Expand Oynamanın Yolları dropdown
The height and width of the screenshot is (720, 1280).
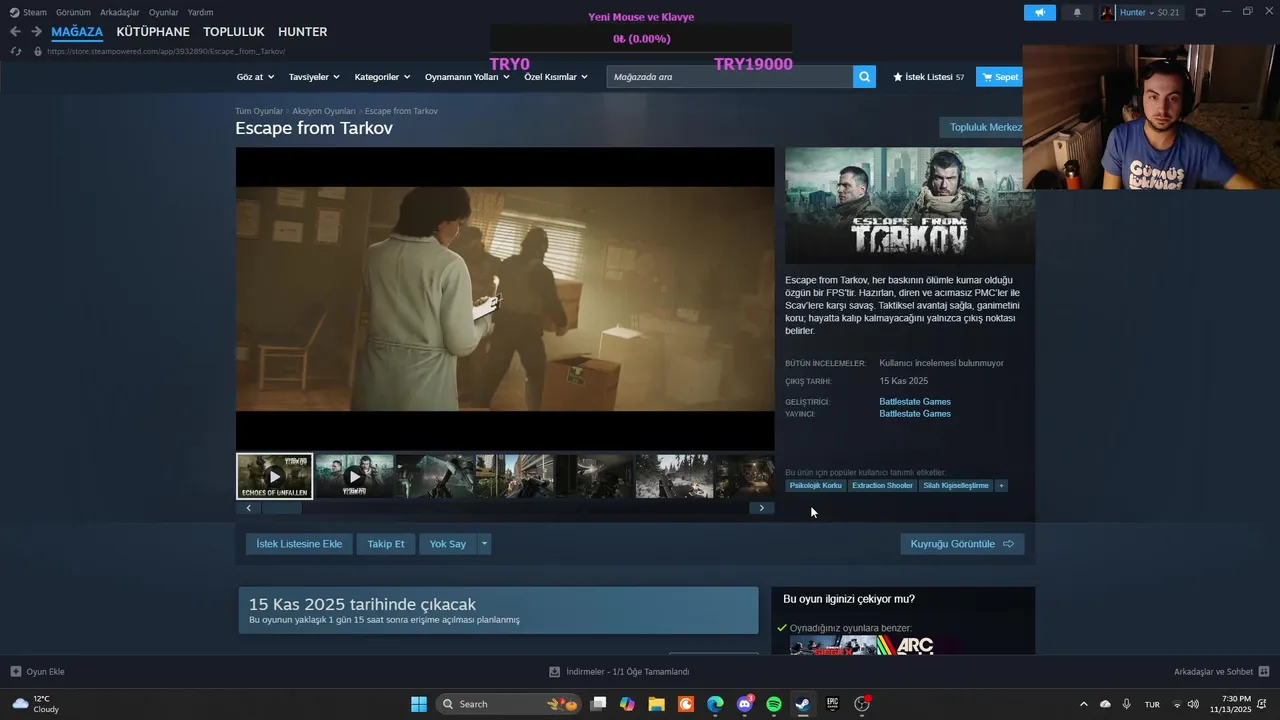(x=467, y=77)
